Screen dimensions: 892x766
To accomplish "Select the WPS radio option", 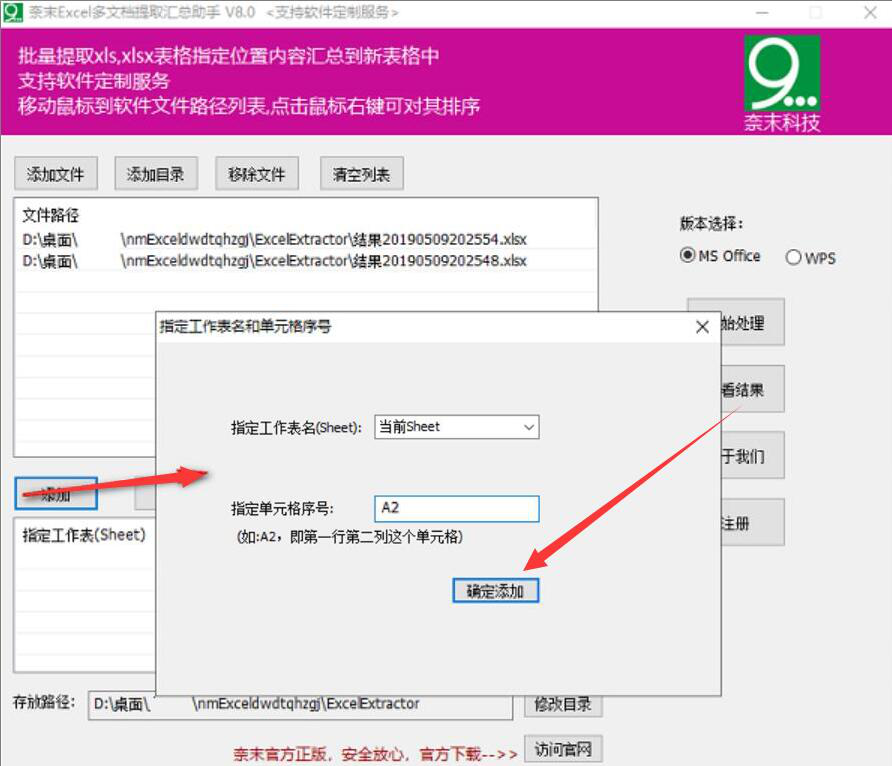I will coord(810,258).
